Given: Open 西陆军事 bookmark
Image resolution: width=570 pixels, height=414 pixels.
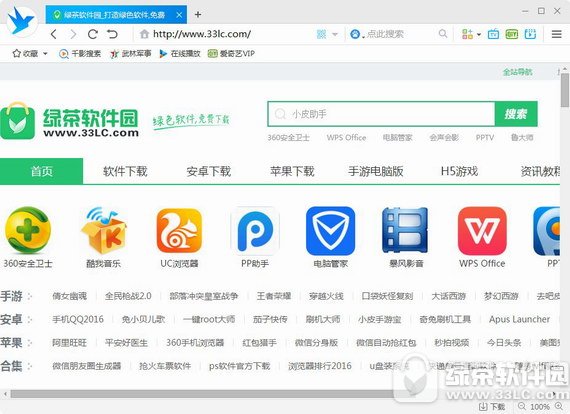Looking at the screenshot, I should coord(131,54).
